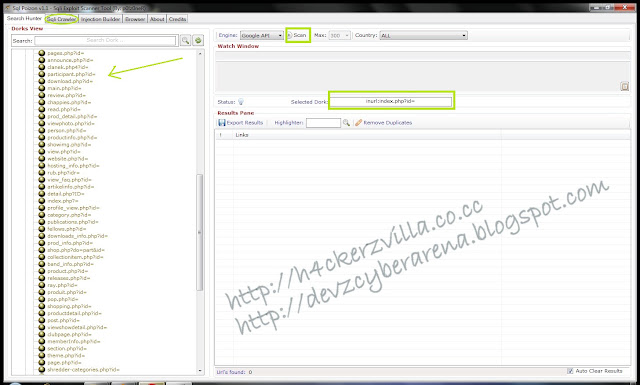640x385 pixels.
Task: Select the viewshowdetail.php?id= dork
Action: point(77,327)
